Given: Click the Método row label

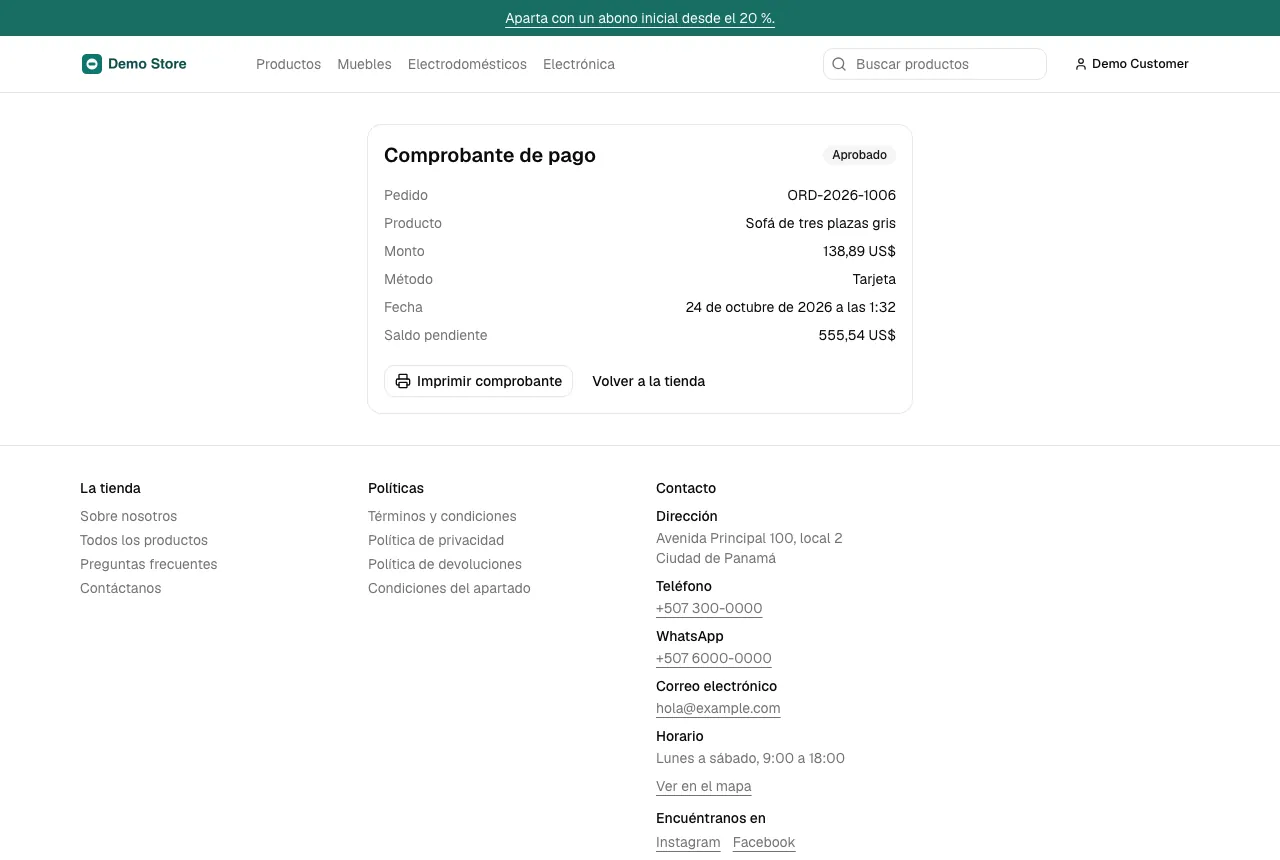Looking at the screenshot, I should 408,279.
